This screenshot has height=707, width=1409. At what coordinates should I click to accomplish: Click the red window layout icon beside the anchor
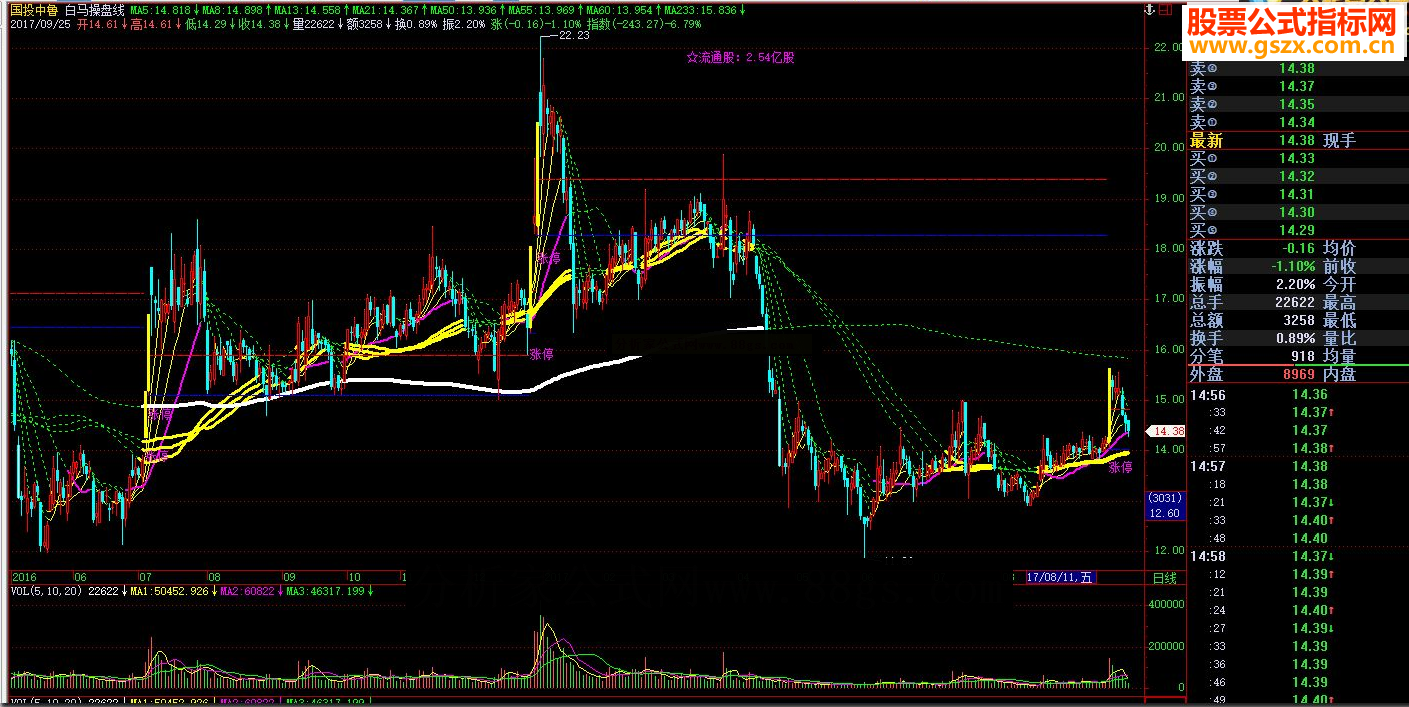1164,10
